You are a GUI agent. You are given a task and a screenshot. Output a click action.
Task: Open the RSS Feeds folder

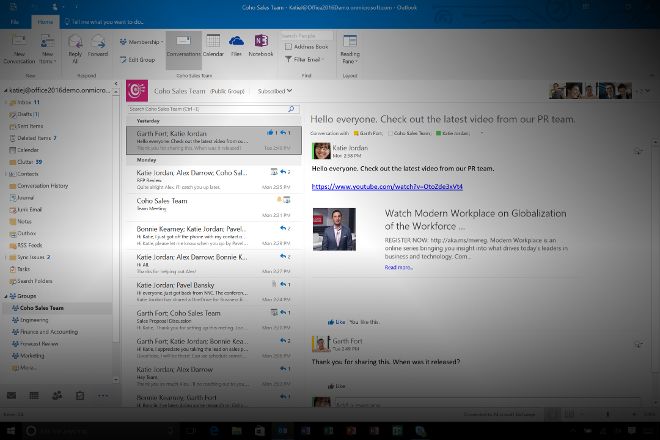point(26,245)
